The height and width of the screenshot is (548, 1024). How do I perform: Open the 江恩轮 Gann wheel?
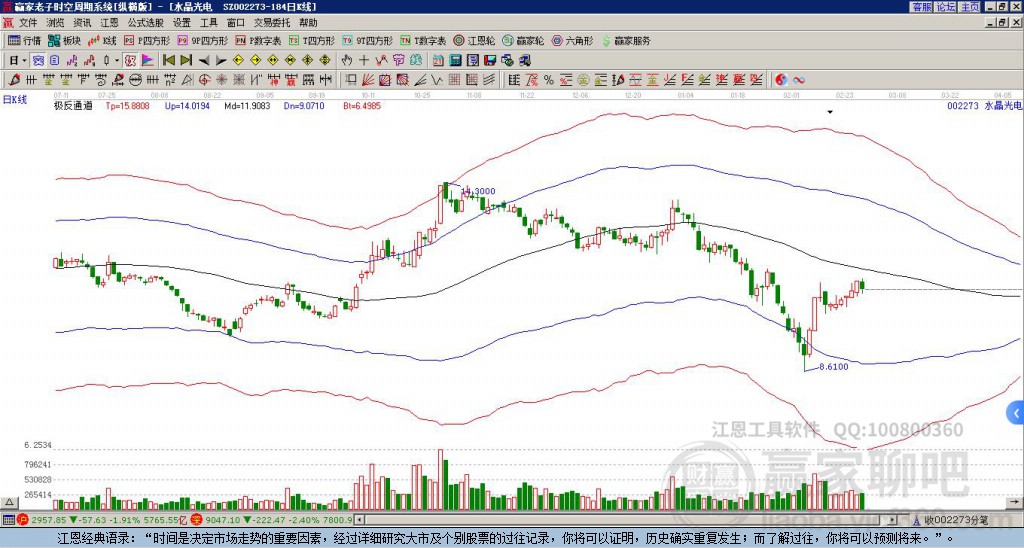(x=475, y=40)
